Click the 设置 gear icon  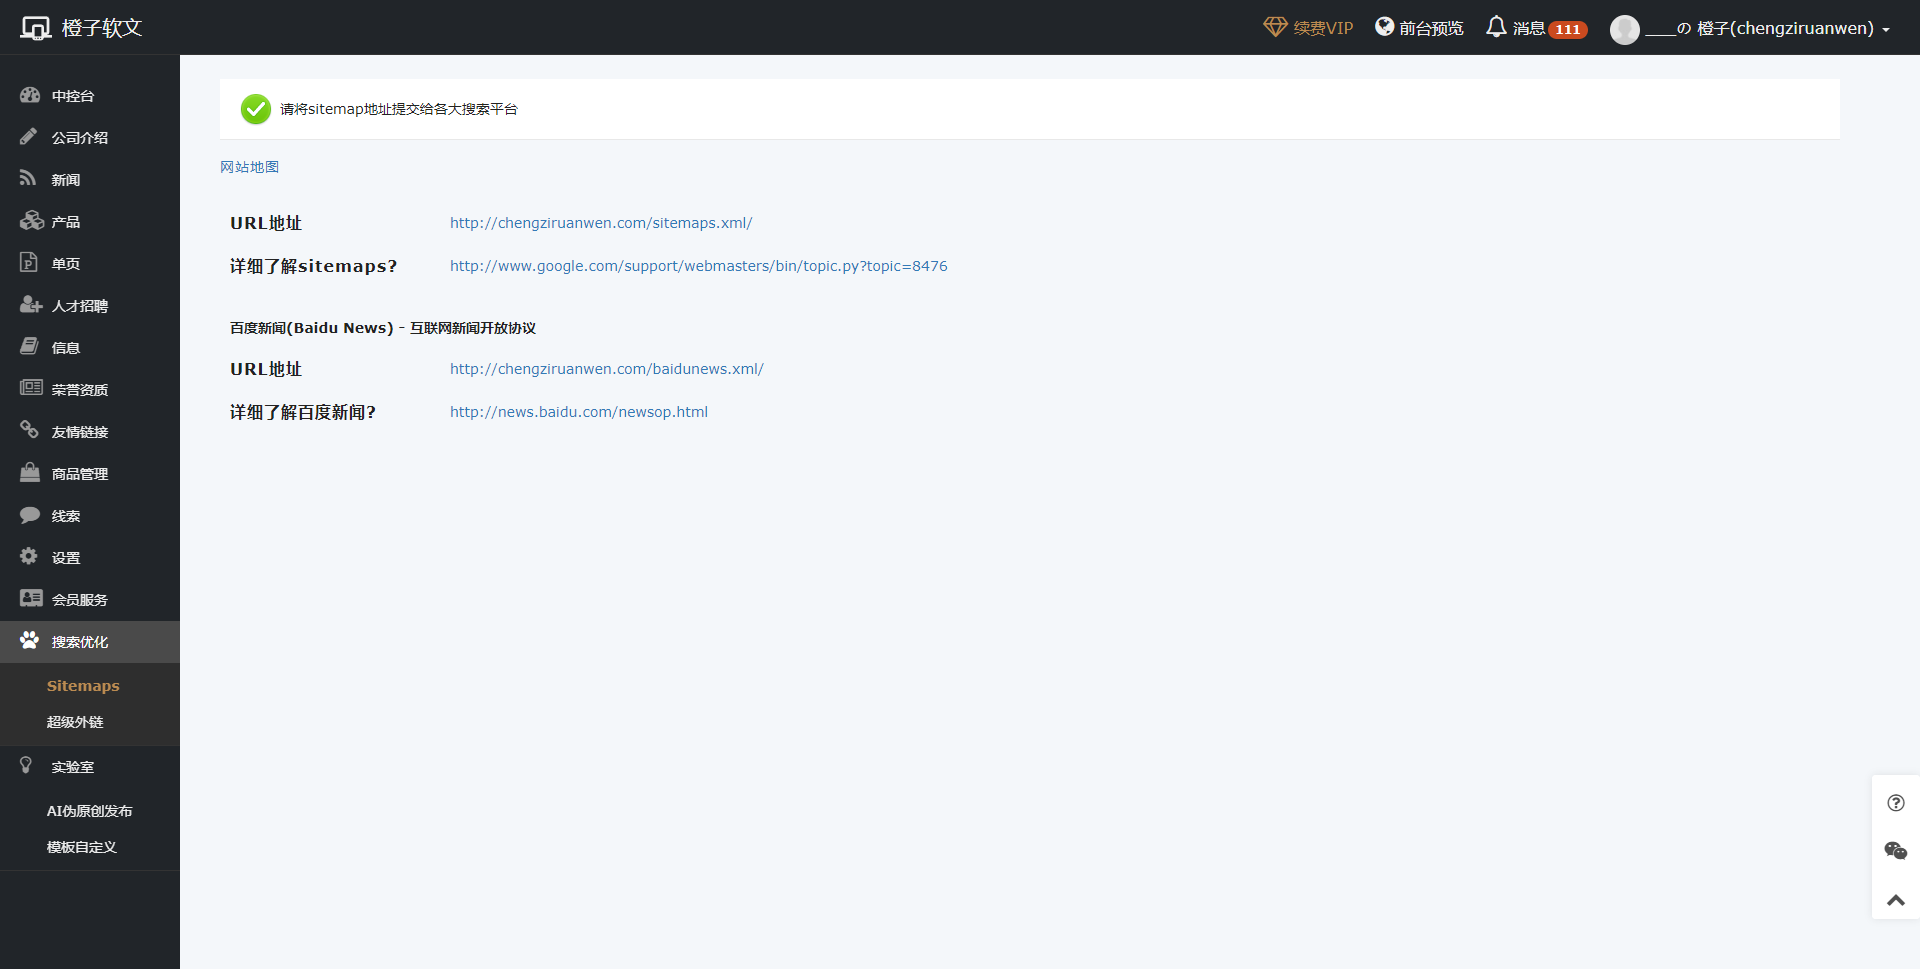click(29, 556)
